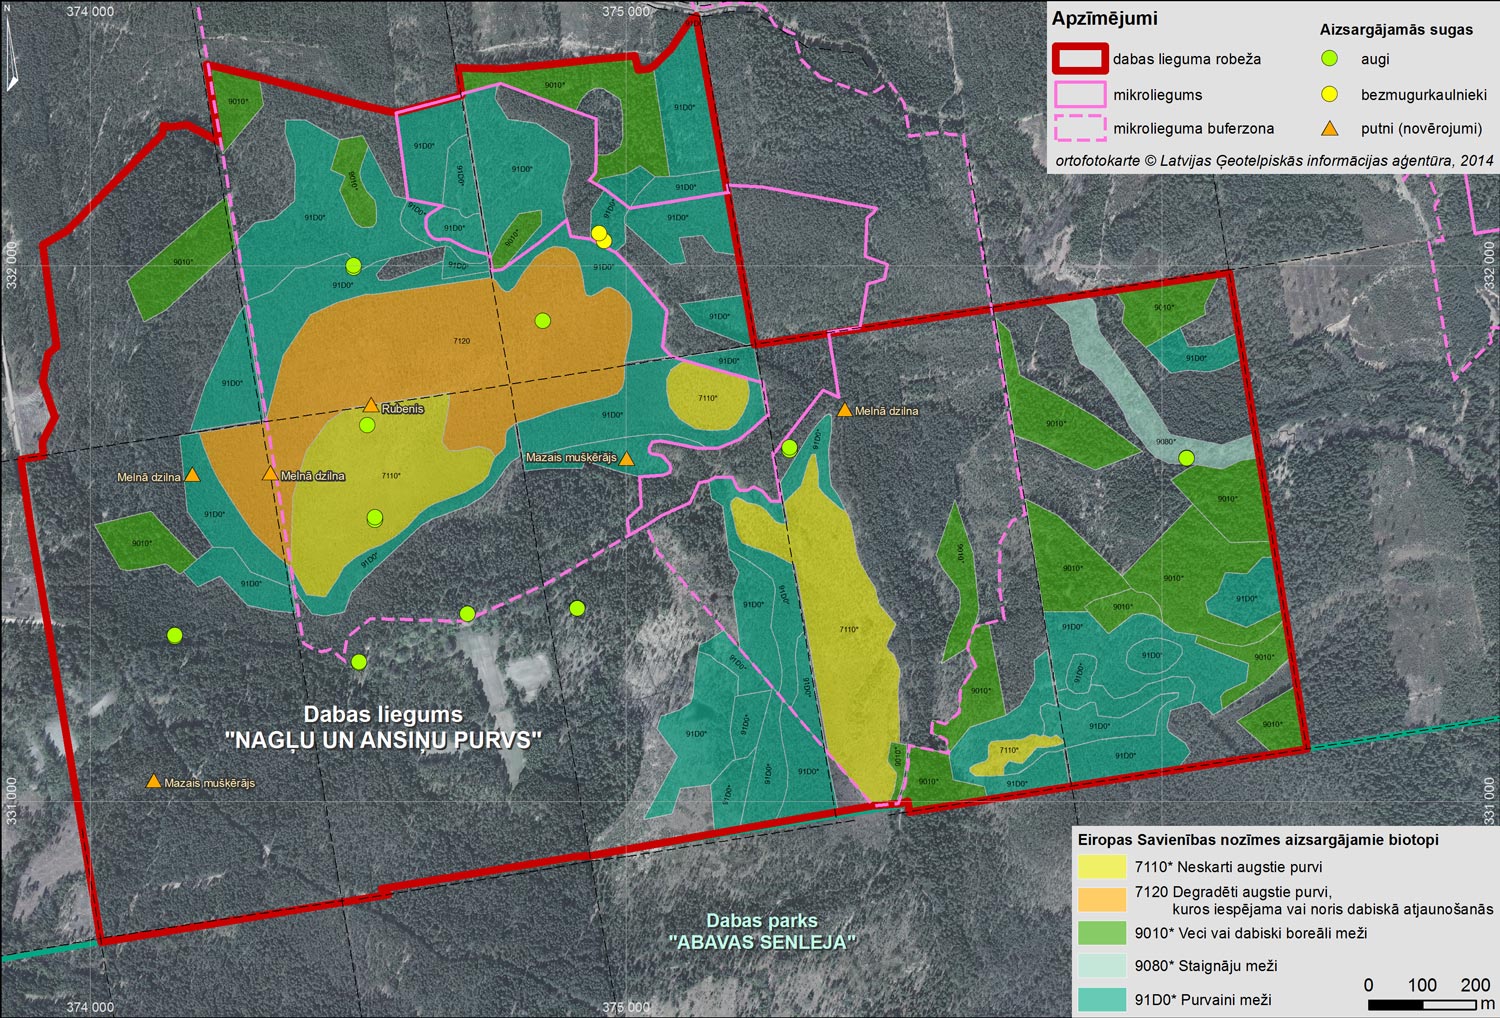Click the orange 'putni (novērojumi)' legend triangle
The width and height of the screenshot is (1500, 1018).
point(1329,128)
